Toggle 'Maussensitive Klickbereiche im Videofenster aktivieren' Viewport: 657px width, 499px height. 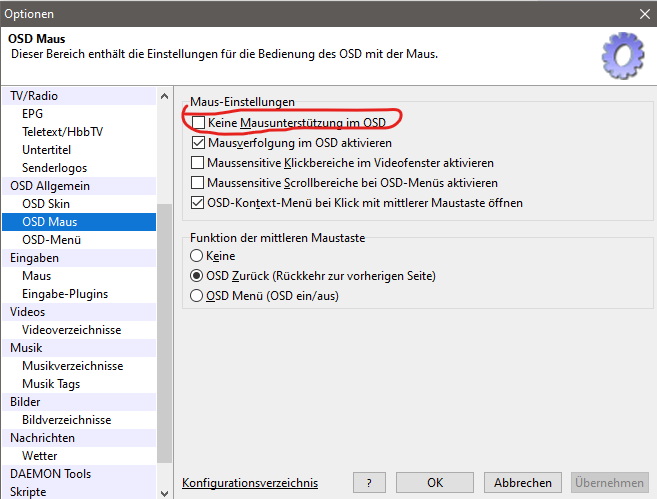[x=198, y=163]
